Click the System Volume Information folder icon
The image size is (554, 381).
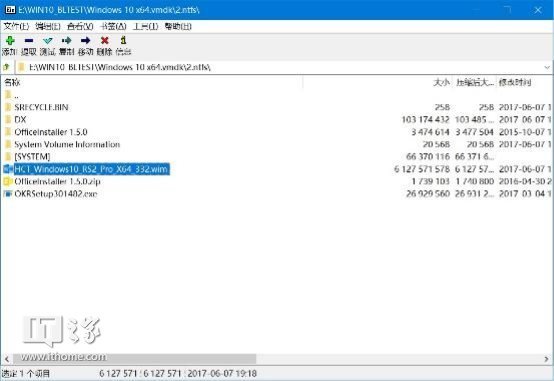pyautogui.click(x=8, y=144)
